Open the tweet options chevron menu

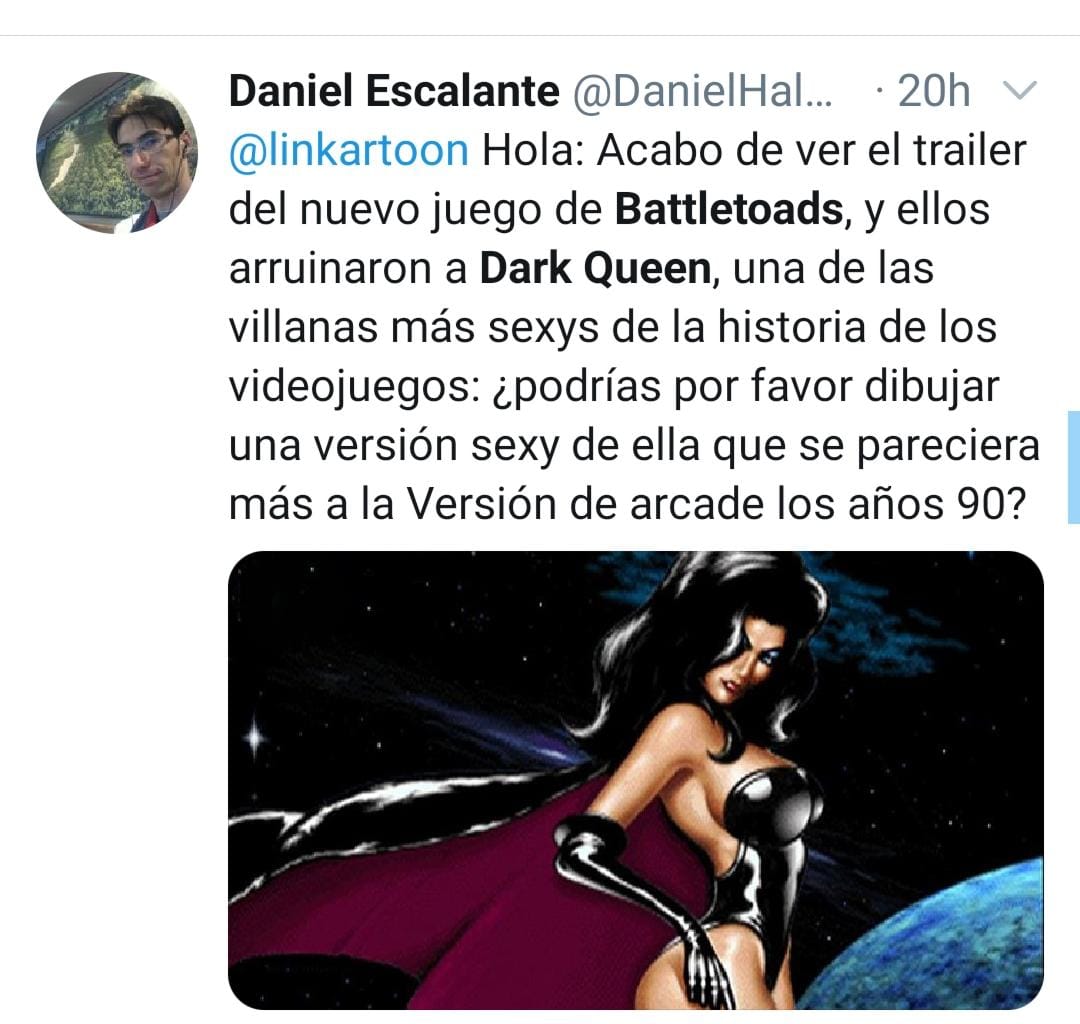click(x=1019, y=91)
